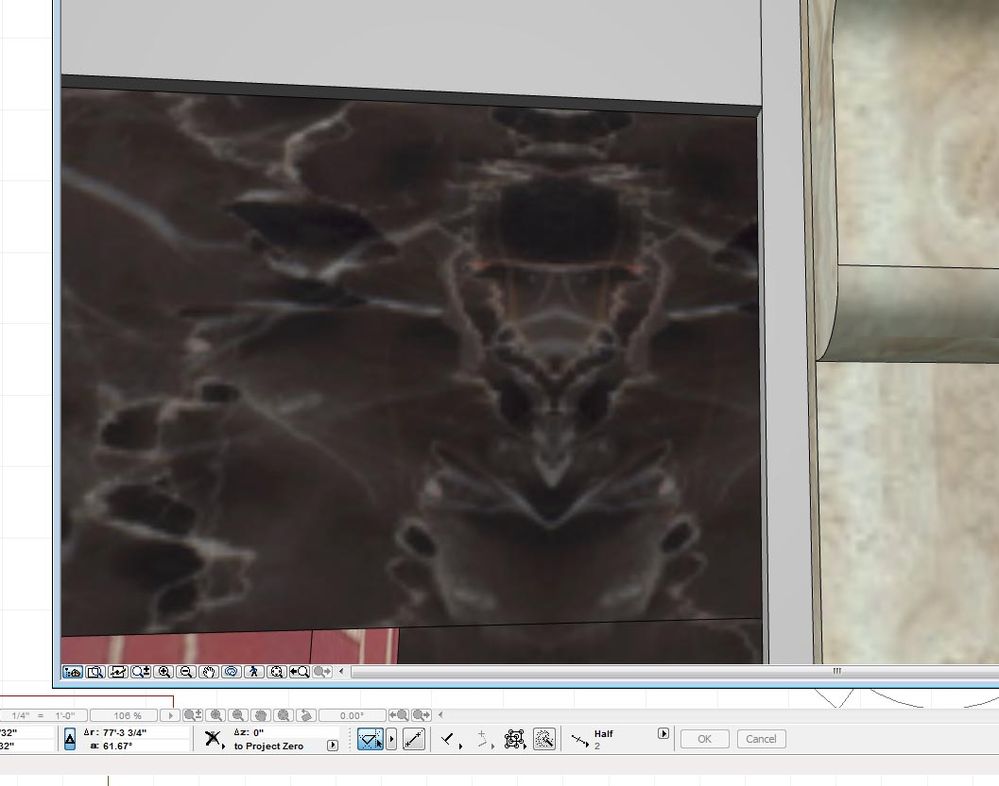Screen dimensions: 999x786
Task: Open the 1/4" = 1'-0" scale selector
Action: click(43, 715)
